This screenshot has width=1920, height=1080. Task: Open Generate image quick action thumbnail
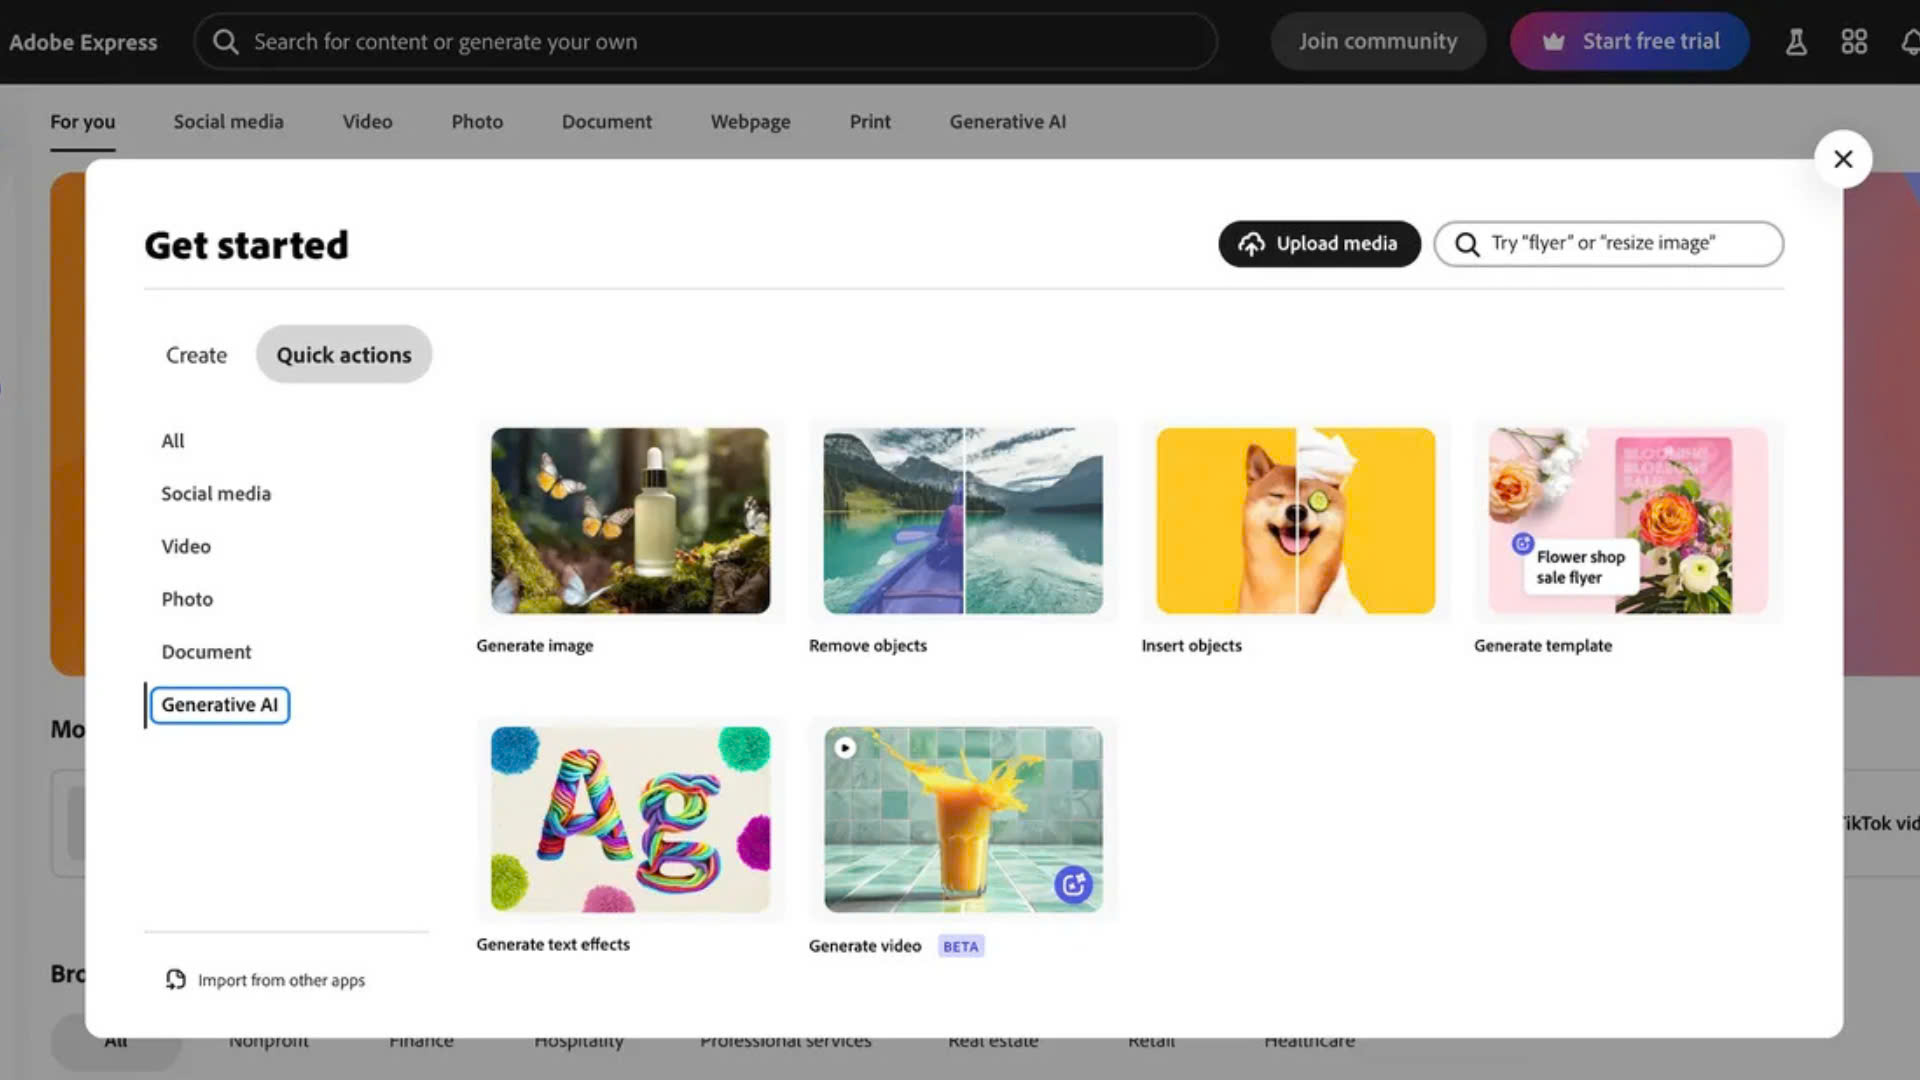[630, 521]
